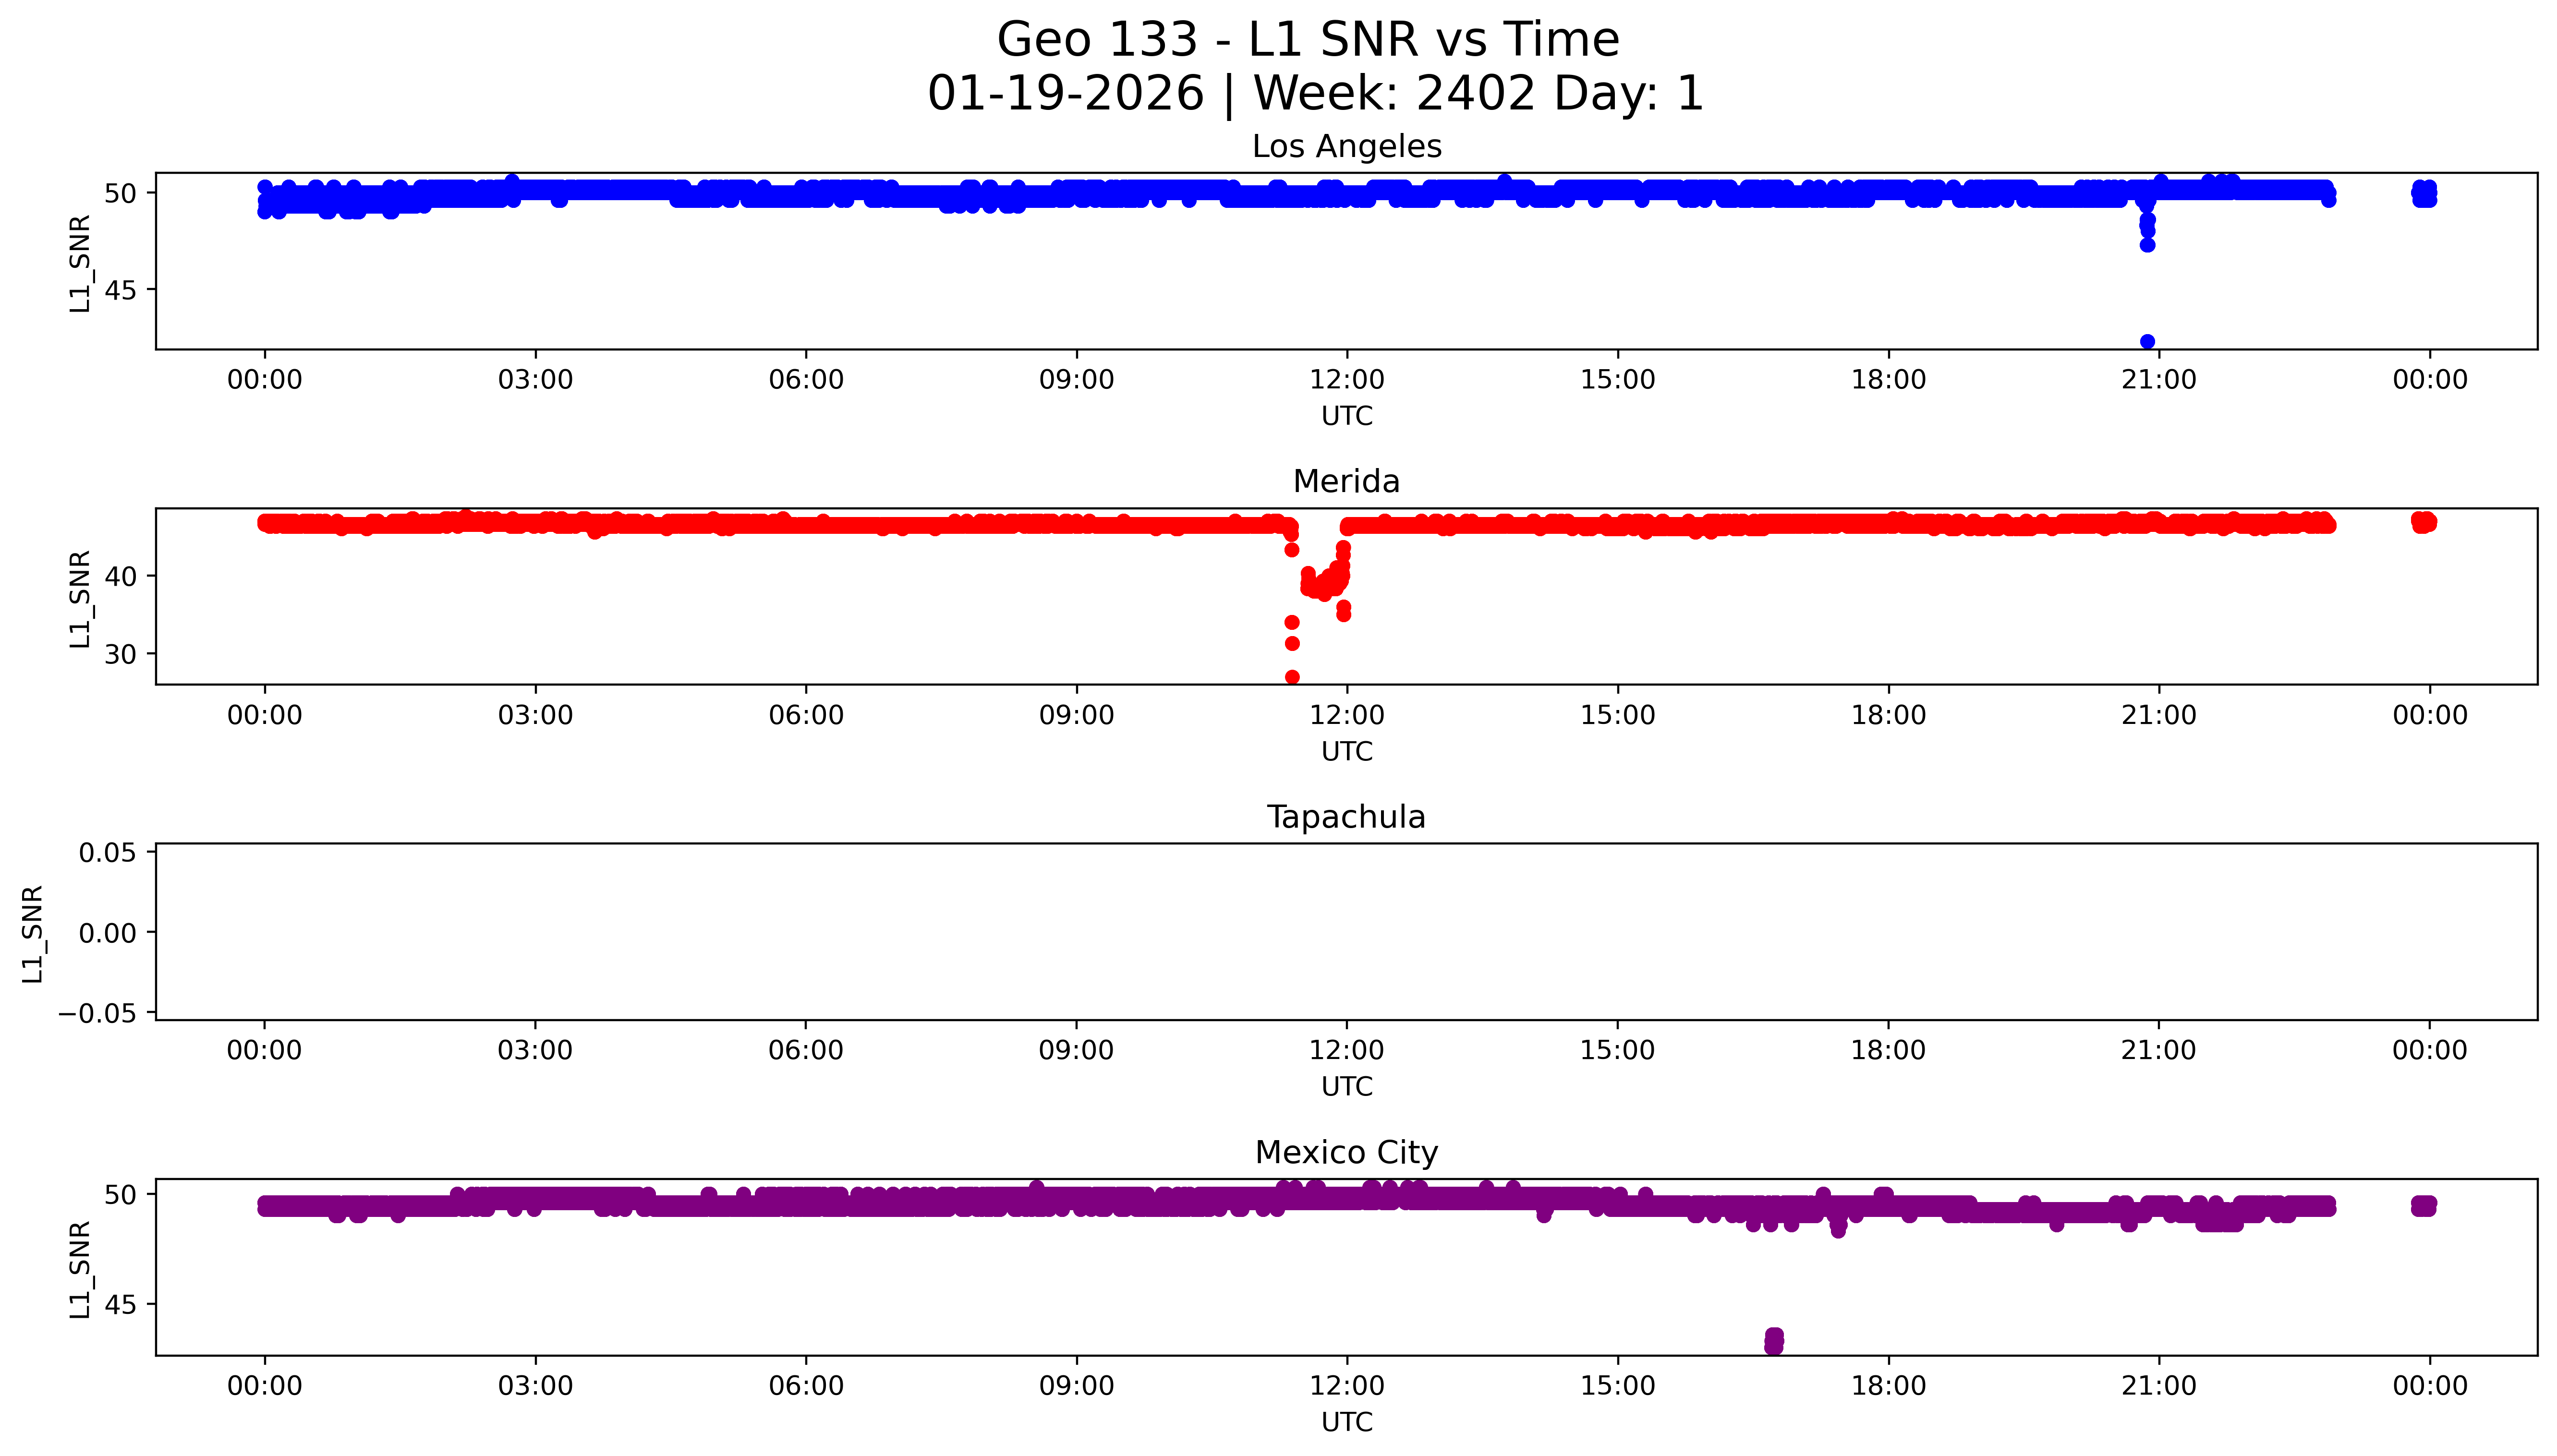
Task: Click the L1_SNR y-axis label of Merida
Action: point(80,598)
